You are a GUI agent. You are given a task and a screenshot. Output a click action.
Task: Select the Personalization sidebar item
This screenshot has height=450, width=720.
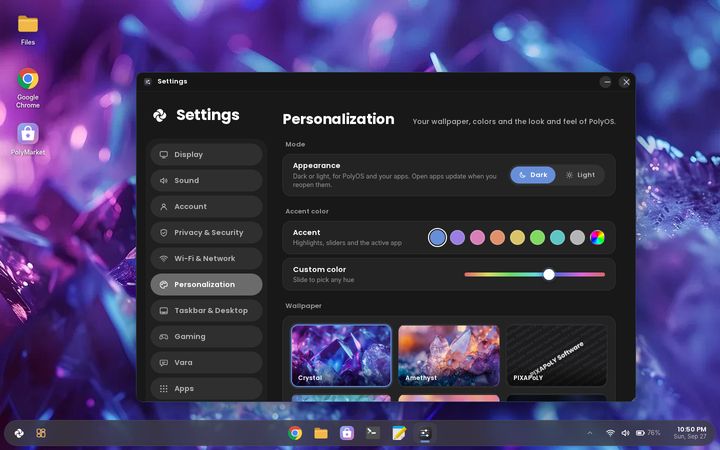[206, 285]
